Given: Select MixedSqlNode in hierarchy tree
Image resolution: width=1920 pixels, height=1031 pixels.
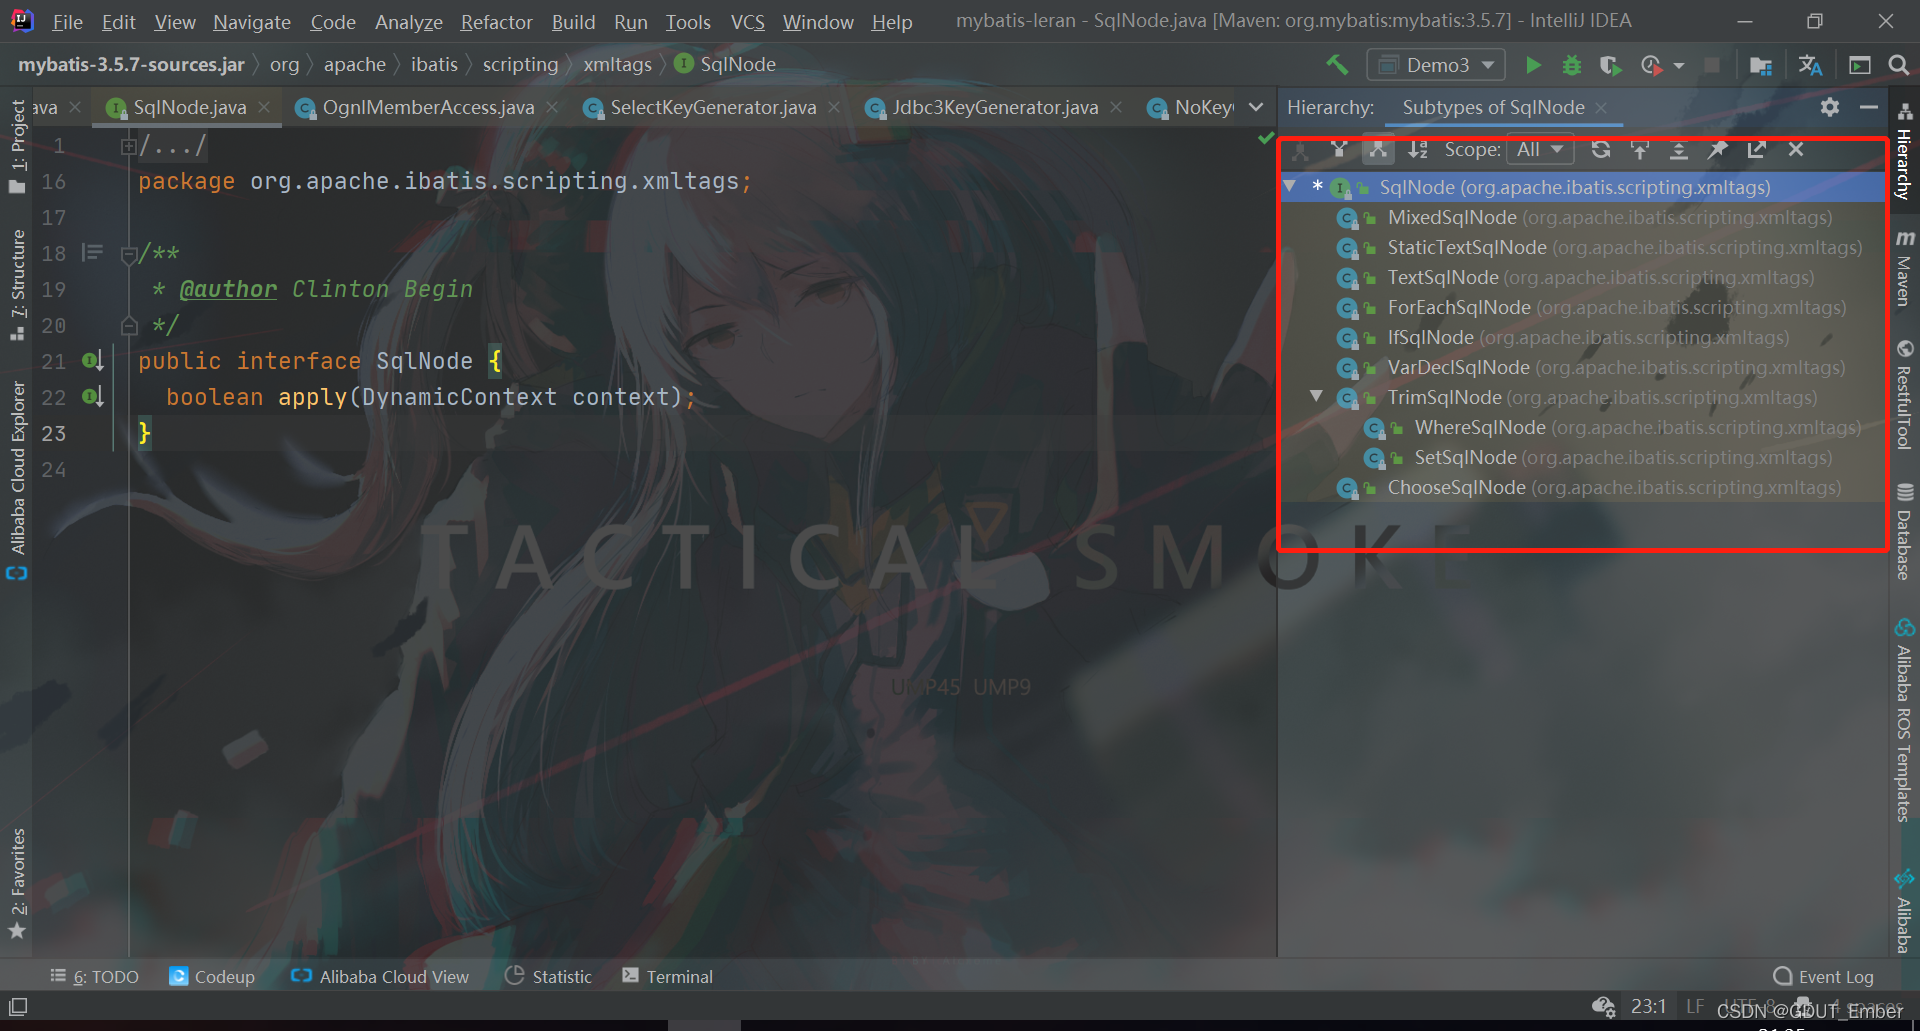Looking at the screenshot, I should pyautogui.click(x=1584, y=217).
